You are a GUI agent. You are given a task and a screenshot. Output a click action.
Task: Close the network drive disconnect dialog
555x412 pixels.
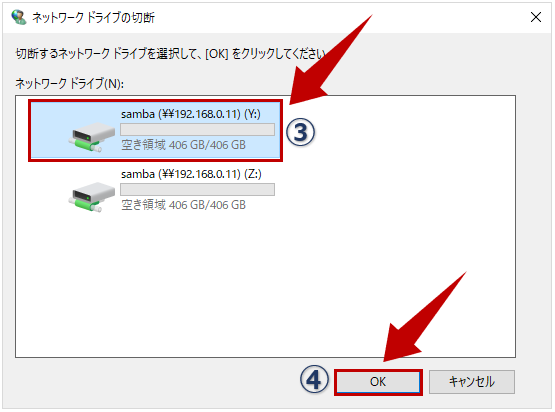pos(536,17)
